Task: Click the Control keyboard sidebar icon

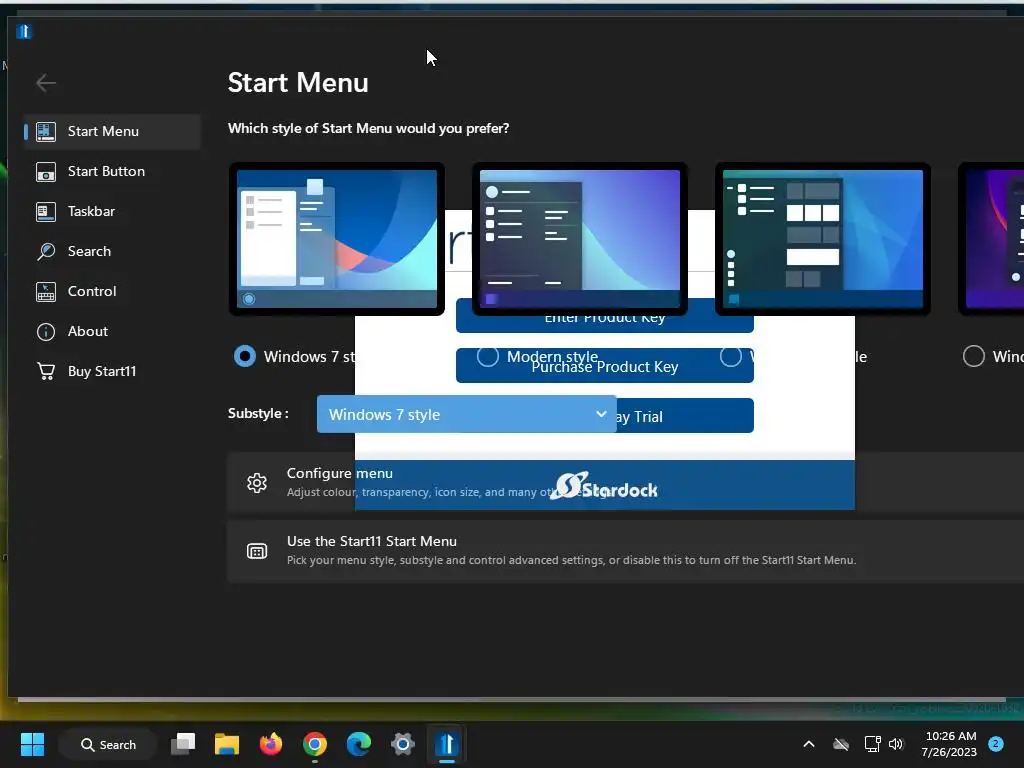Action: [46, 291]
